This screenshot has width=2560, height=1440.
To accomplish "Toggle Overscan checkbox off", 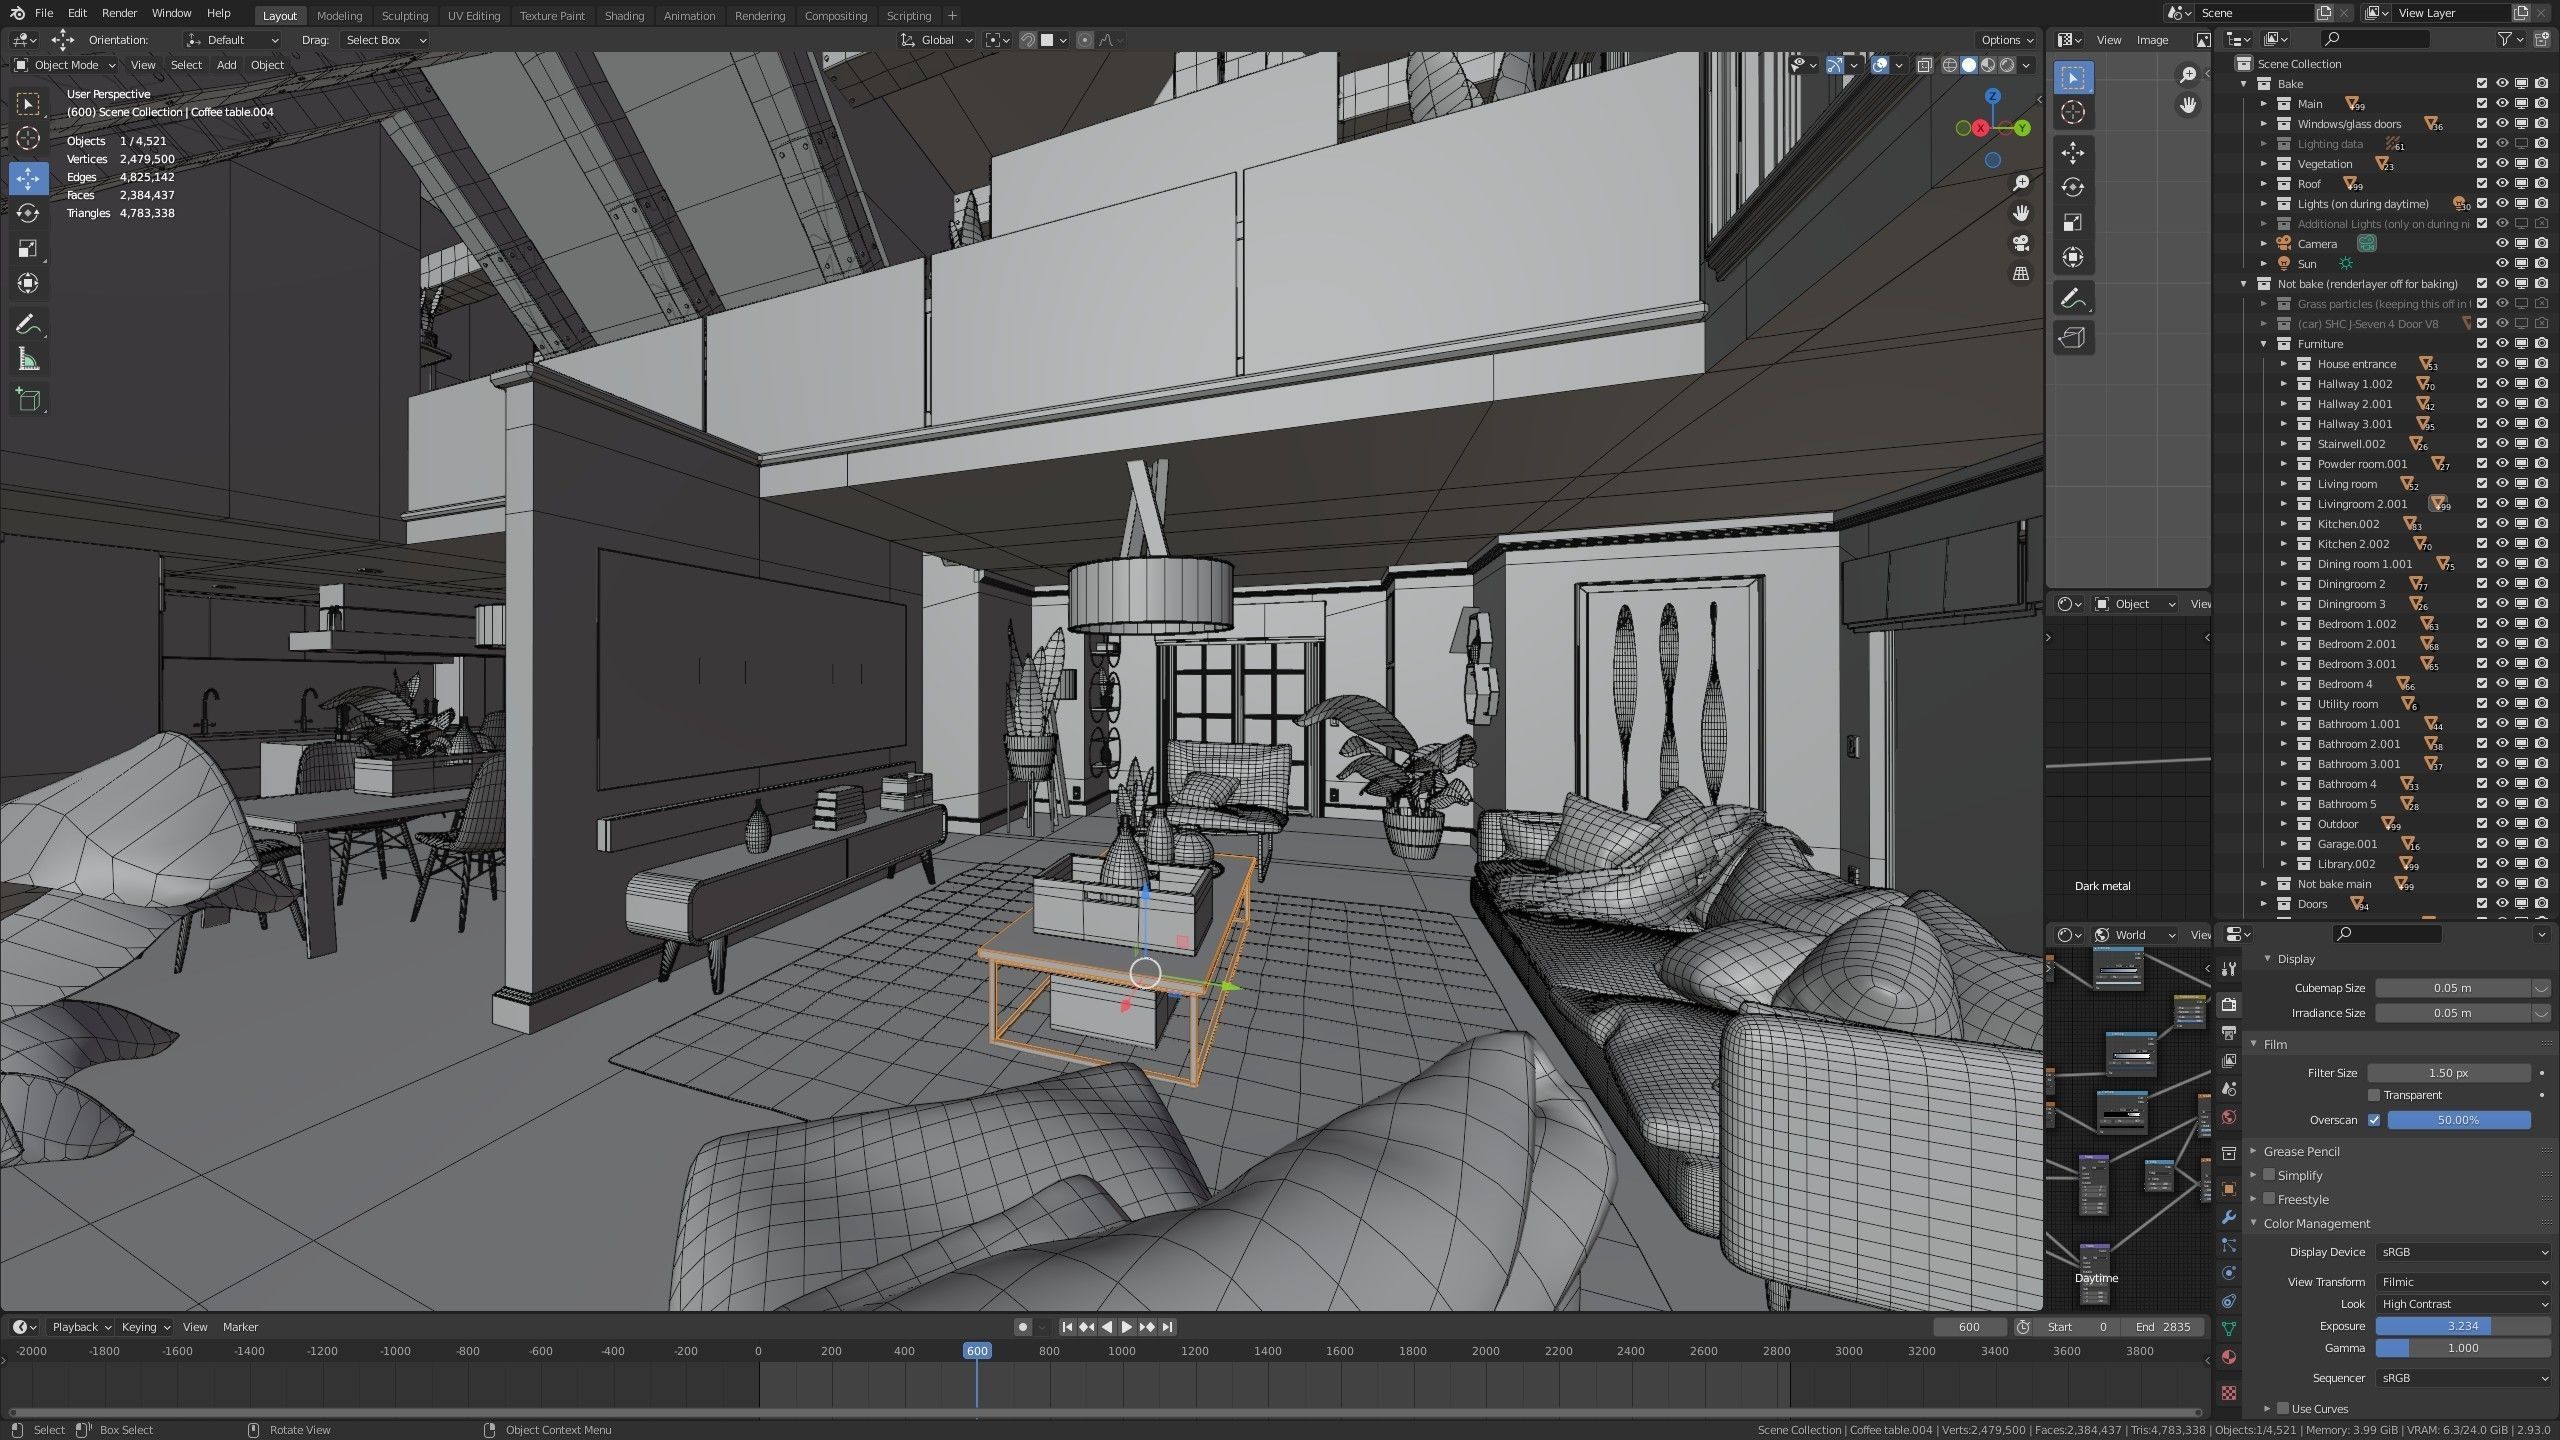I will pyautogui.click(x=2374, y=1120).
